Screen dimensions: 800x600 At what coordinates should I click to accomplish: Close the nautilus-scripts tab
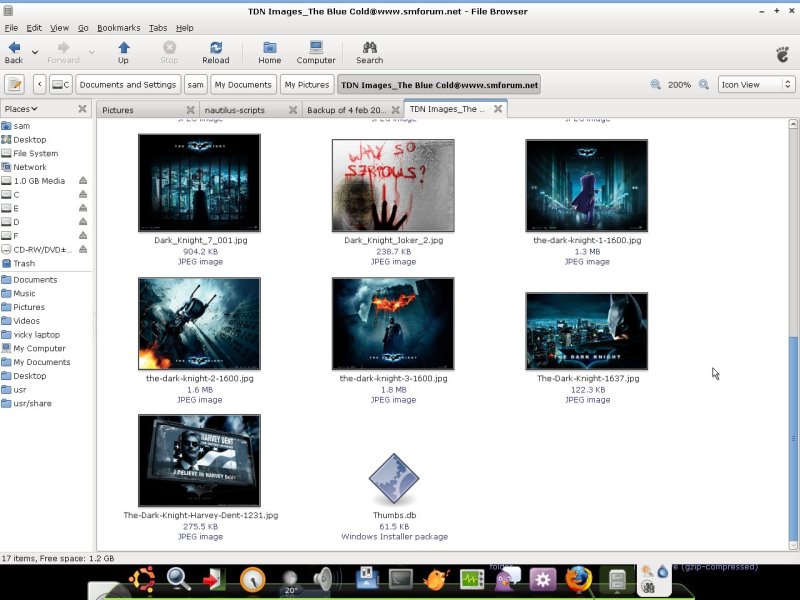pyautogui.click(x=293, y=110)
